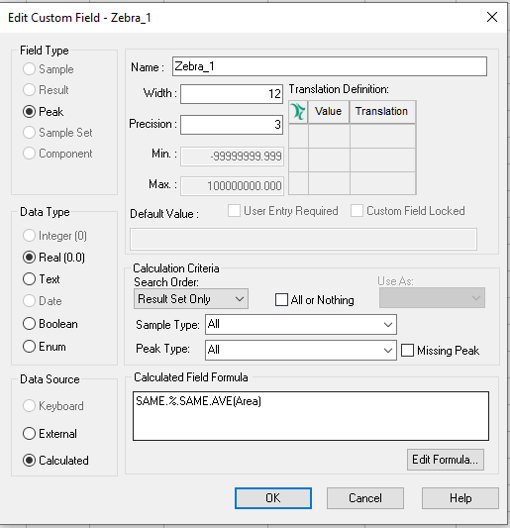The width and height of the screenshot is (510, 528).
Task: Open the Search Order dropdown
Action: (x=191, y=299)
